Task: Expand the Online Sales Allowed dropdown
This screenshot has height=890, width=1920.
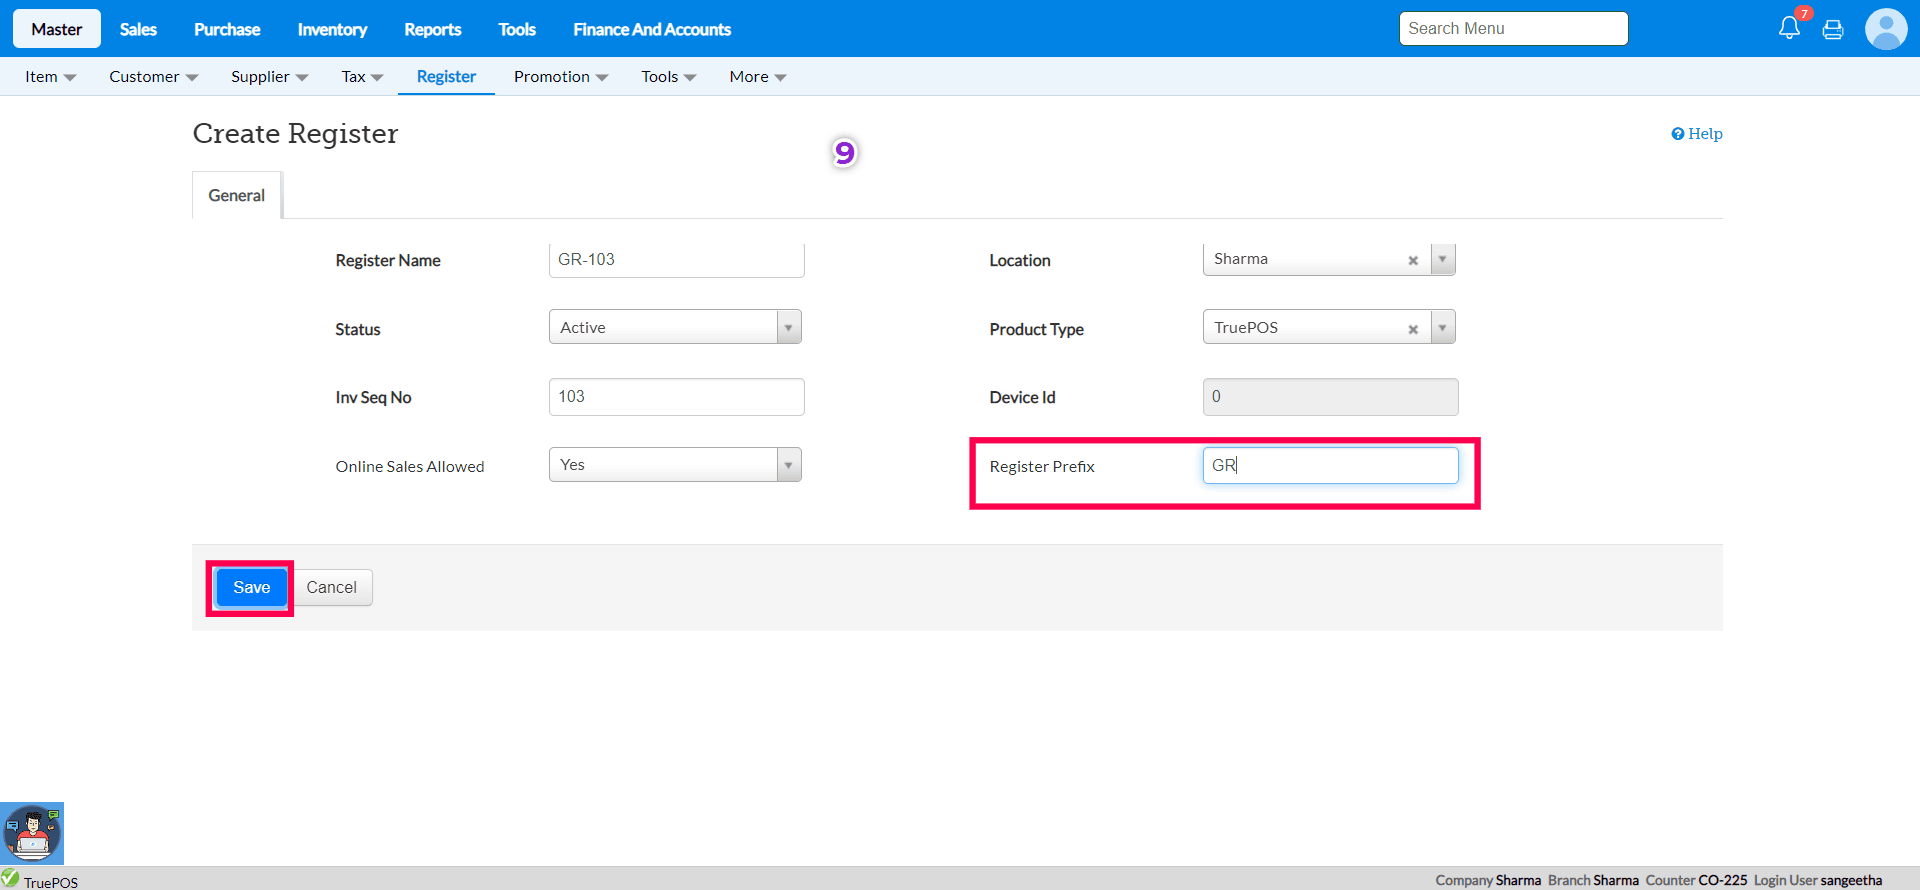Action: [789, 465]
